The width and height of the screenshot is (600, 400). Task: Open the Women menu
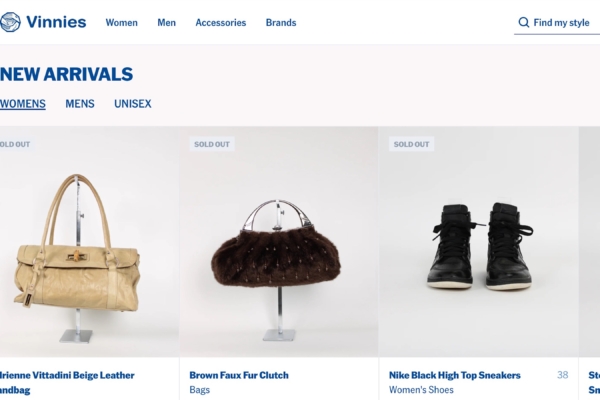122,23
